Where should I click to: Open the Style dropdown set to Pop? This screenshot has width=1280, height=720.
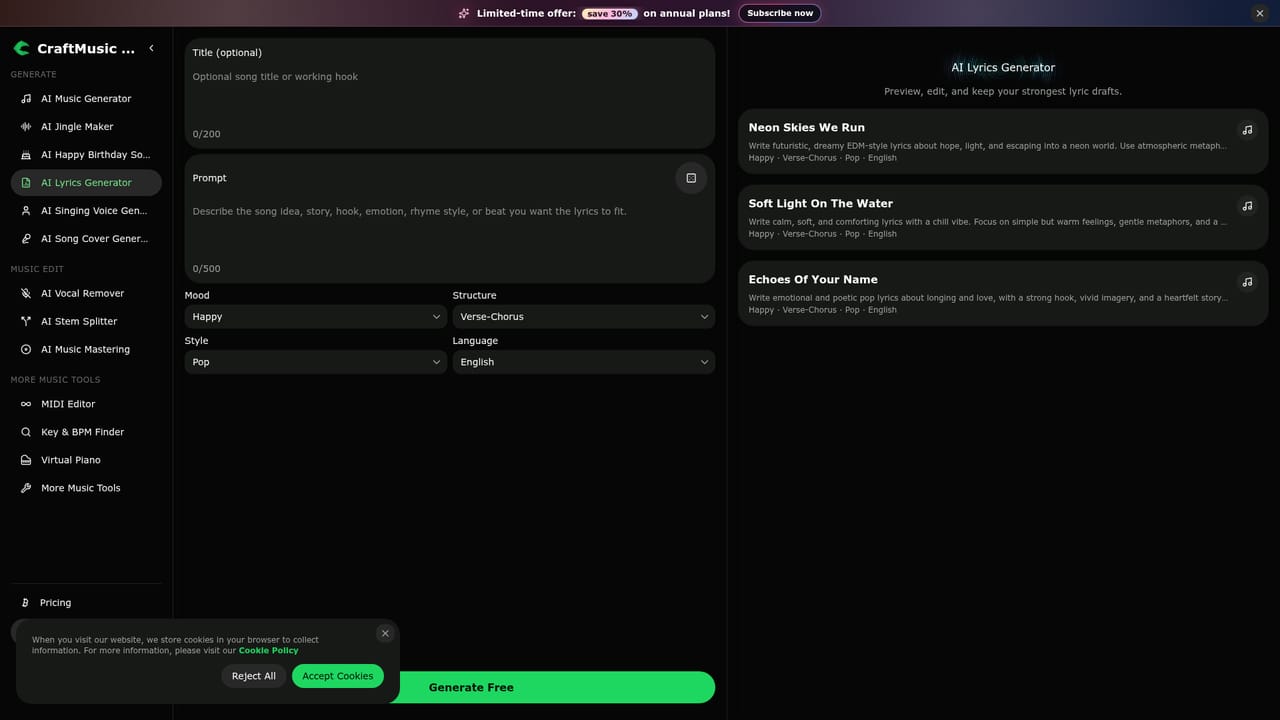[316, 362]
